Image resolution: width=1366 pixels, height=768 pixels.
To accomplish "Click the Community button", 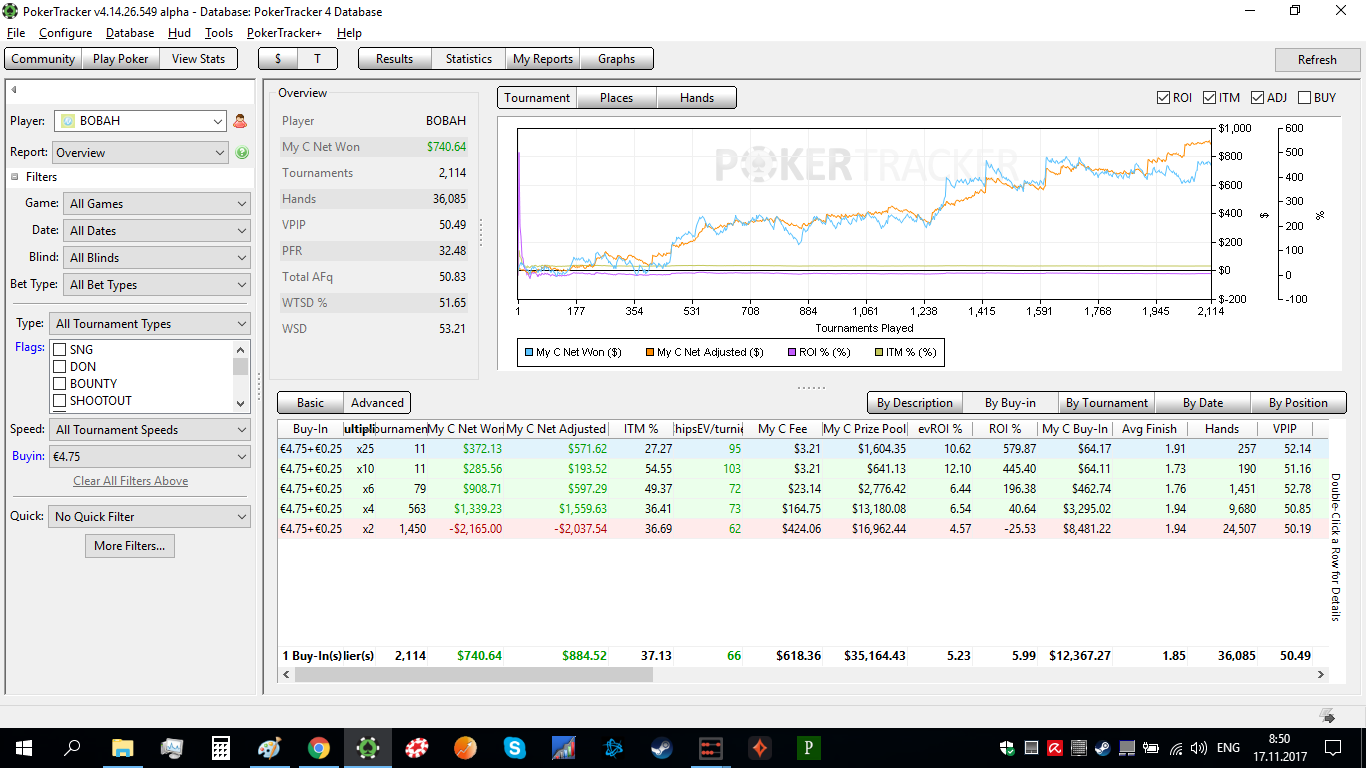I will pyautogui.click(x=43, y=59).
